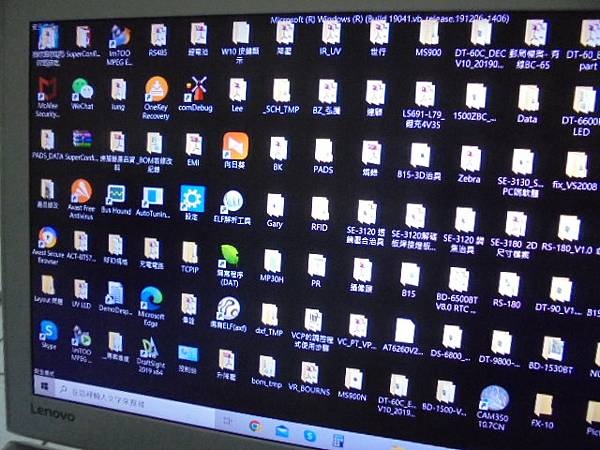Open the BK folder

pyautogui.click(x=278, y=154)
